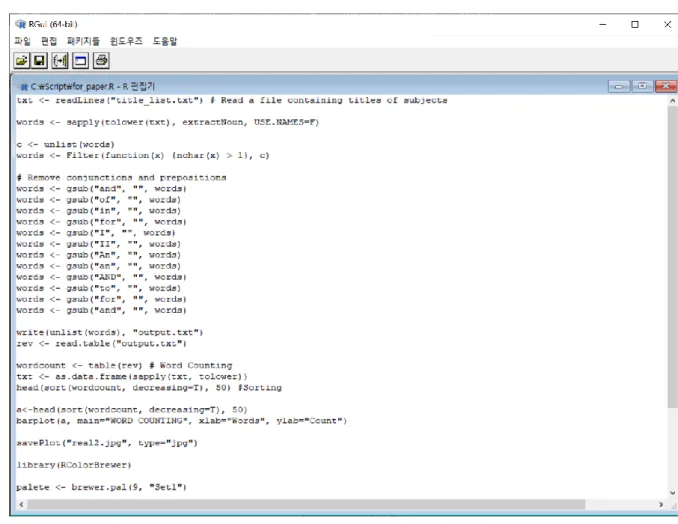
Task: Click the scroll-down arrow of the editor scrollbar
Action: [x=672, y=492]
